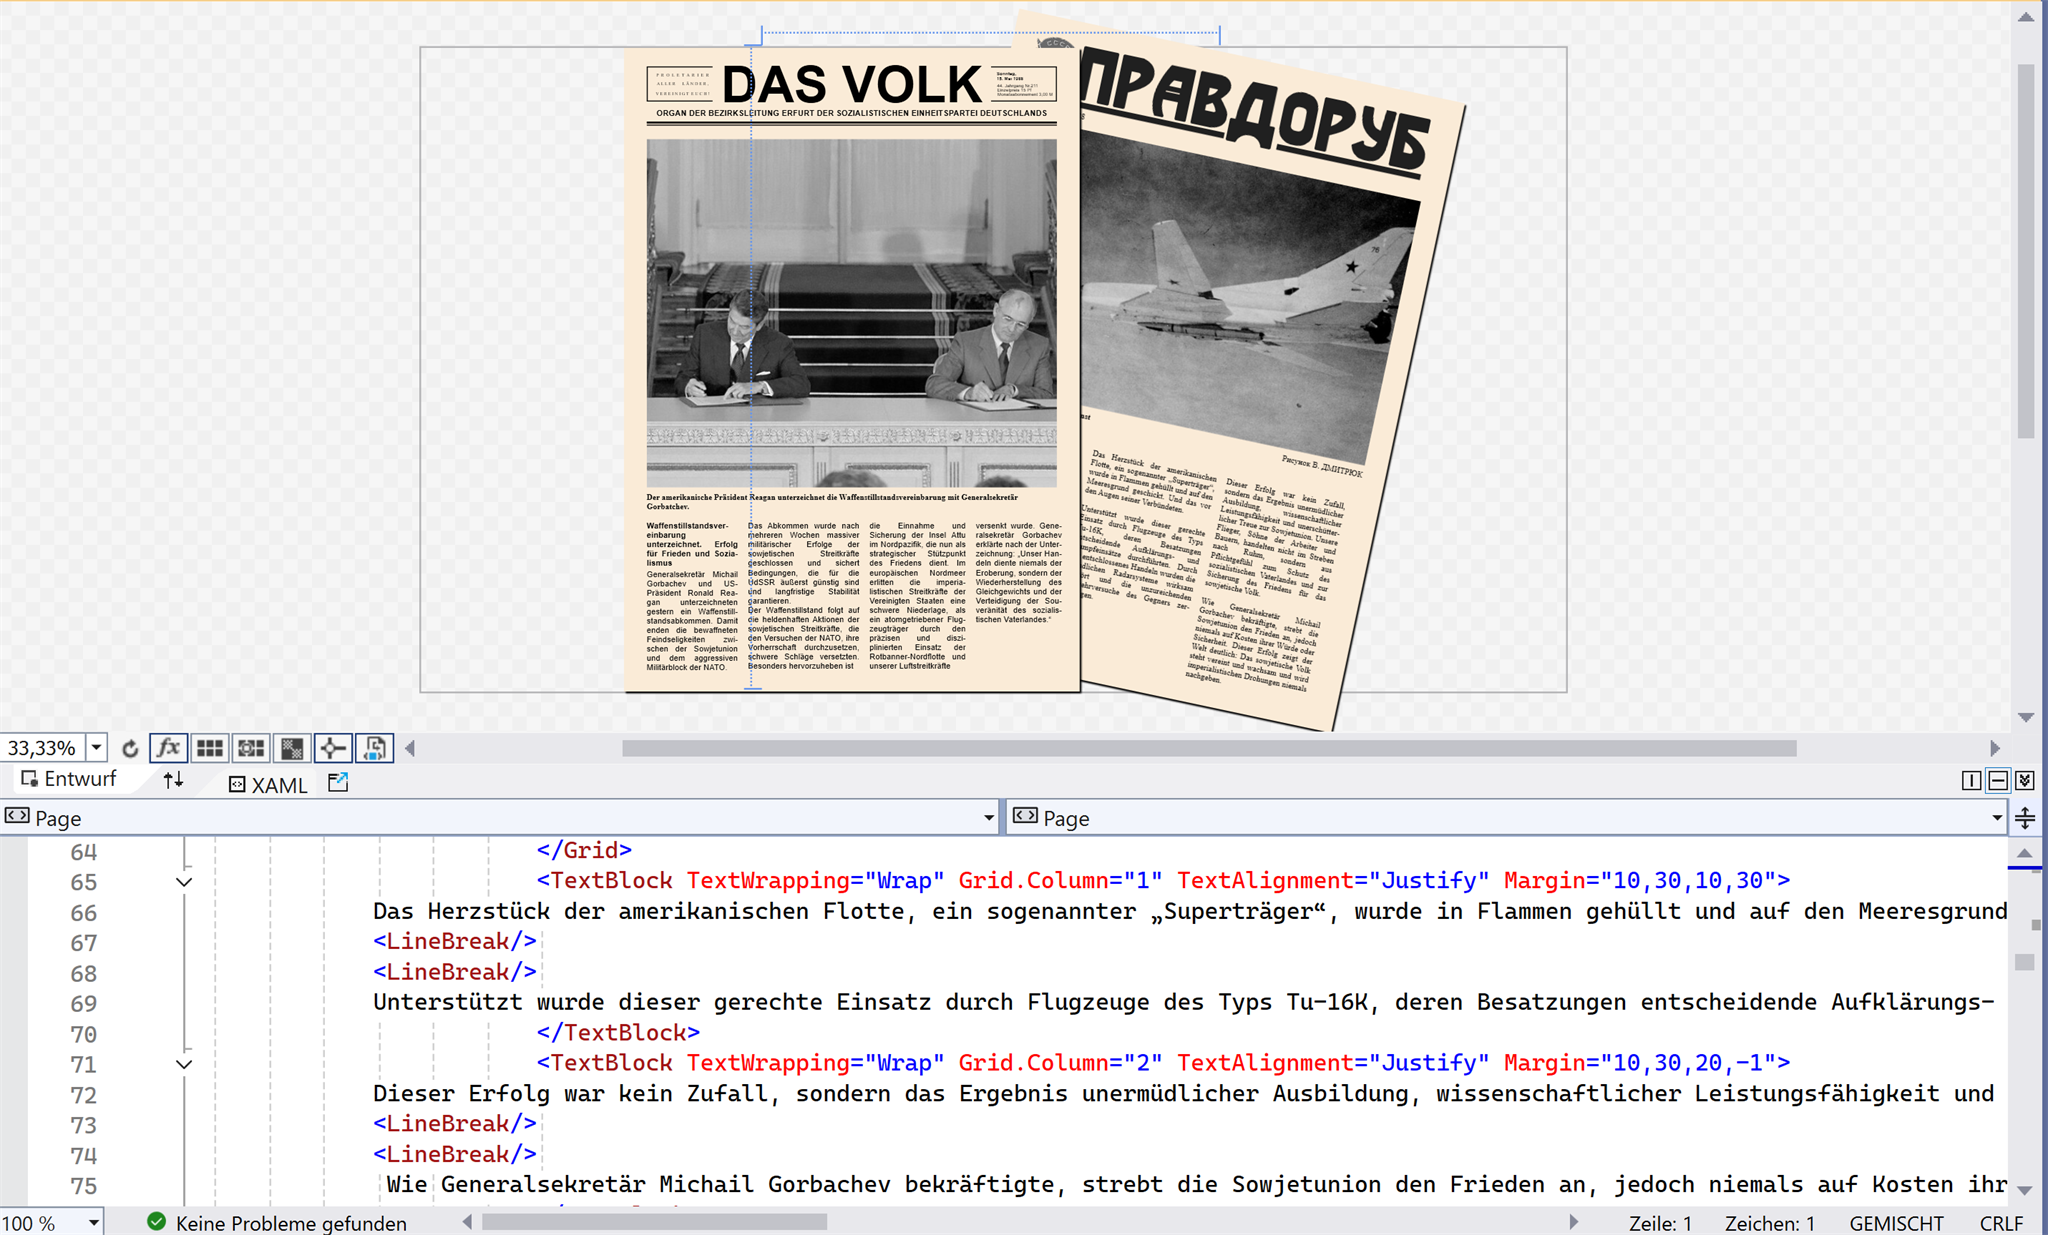This screenshot has height=1235, width=2048.
Task: Open the left Page element dropdown
Action: pos(989,818)
